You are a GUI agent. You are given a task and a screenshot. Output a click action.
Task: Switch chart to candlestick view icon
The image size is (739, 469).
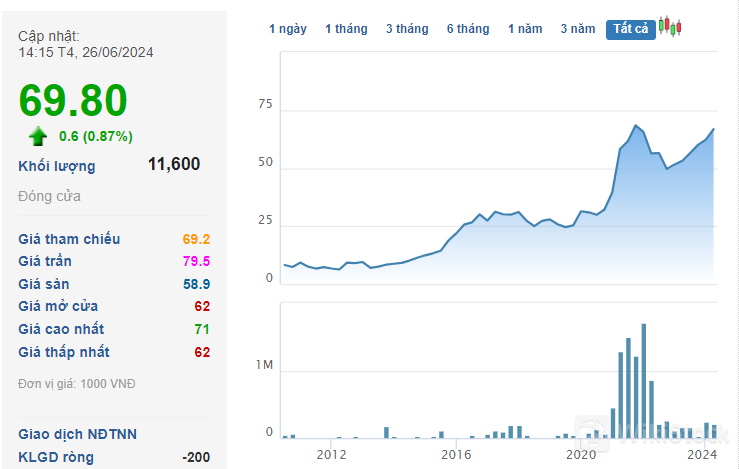670,27
